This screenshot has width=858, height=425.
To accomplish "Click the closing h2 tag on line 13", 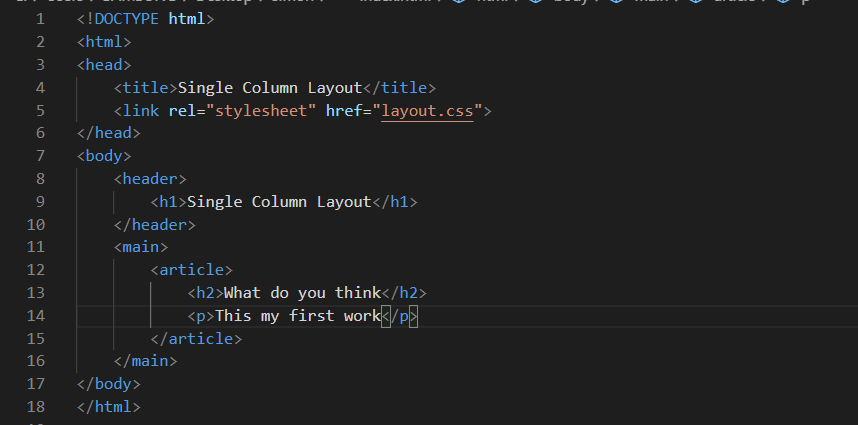I will pyautogui.click(x=404, y=293).
